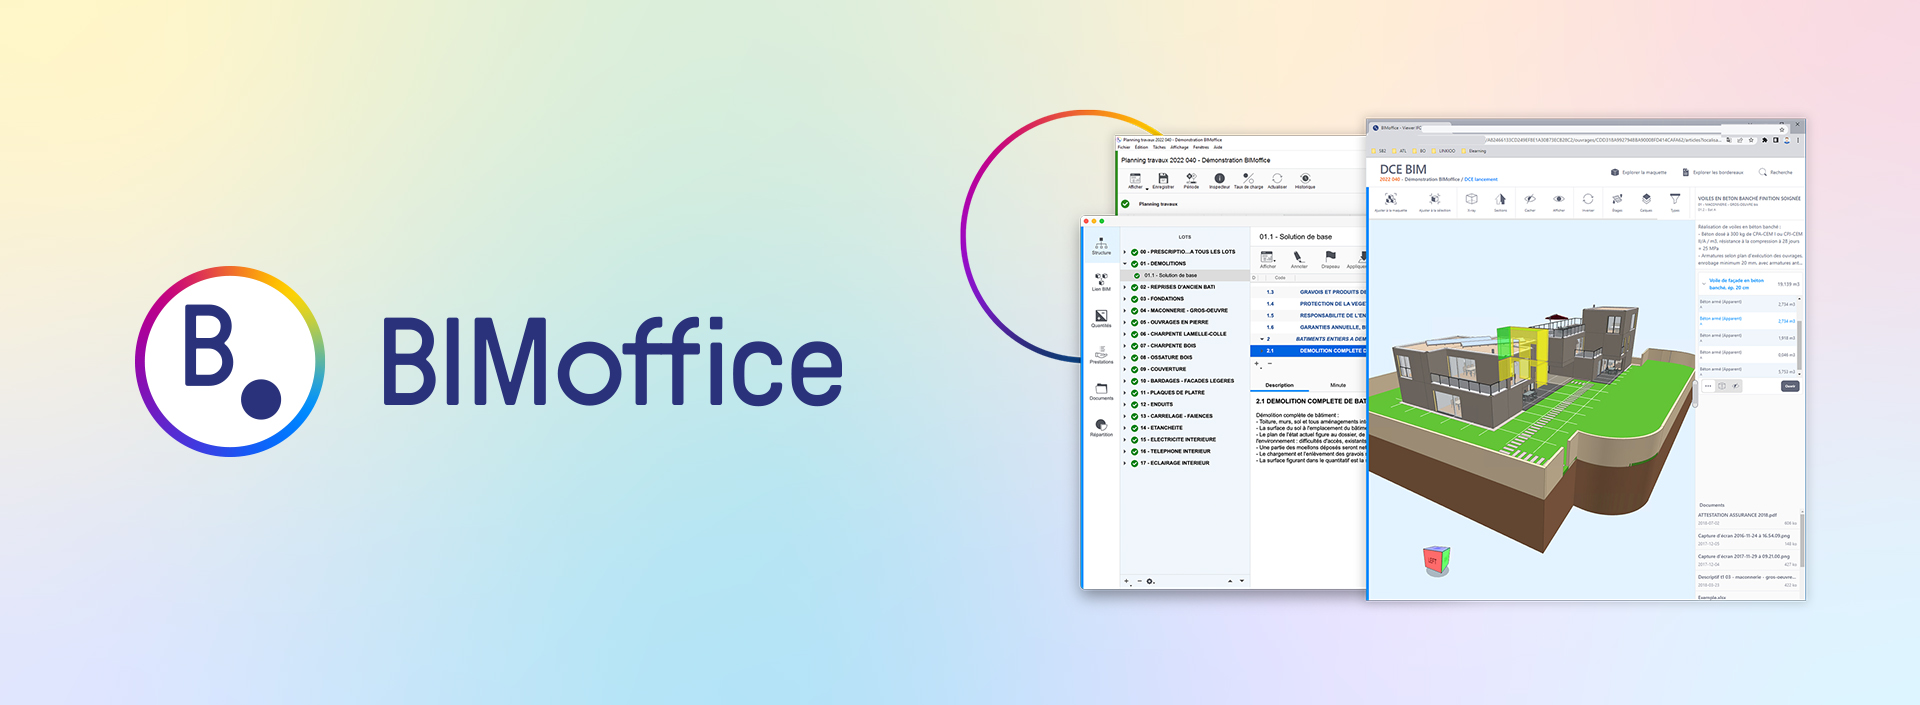Open the Affichage menu in Planning travaux
The image size is (1920, 705).
tap(1180, 147)
